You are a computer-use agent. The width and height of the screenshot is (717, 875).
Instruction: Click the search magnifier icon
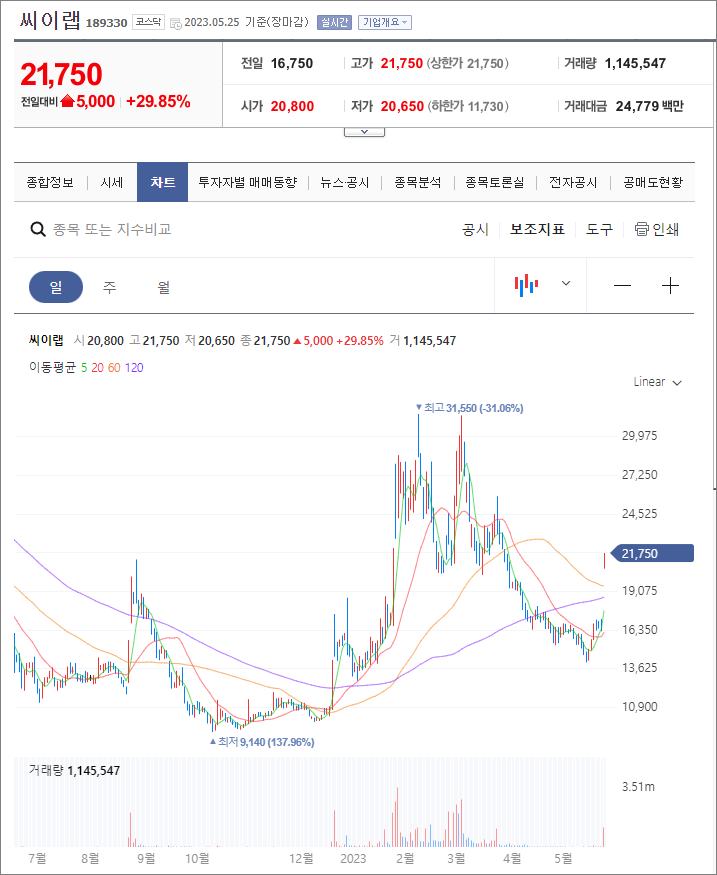click(x=37, y=229)
